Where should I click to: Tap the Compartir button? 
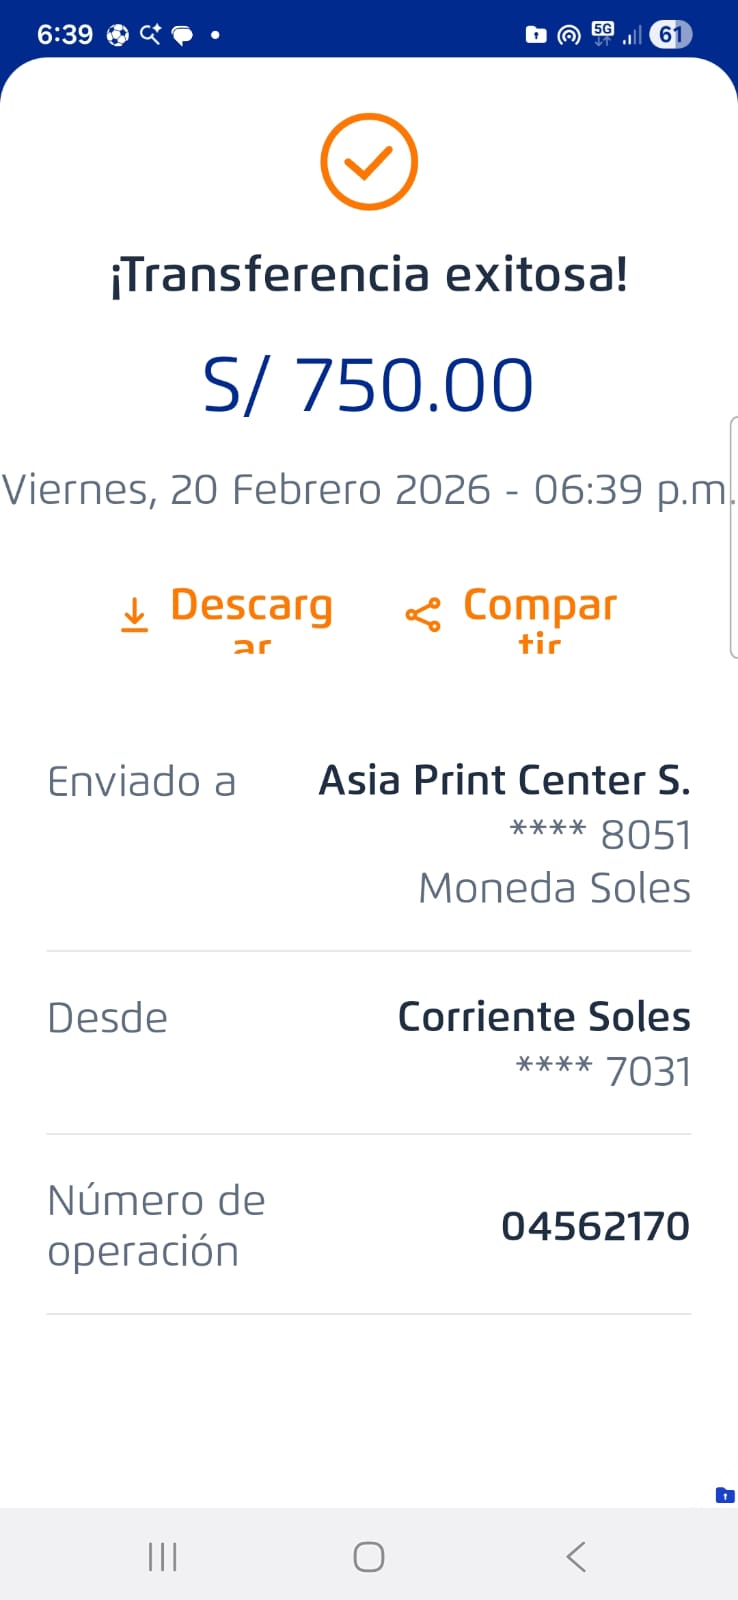539,608
